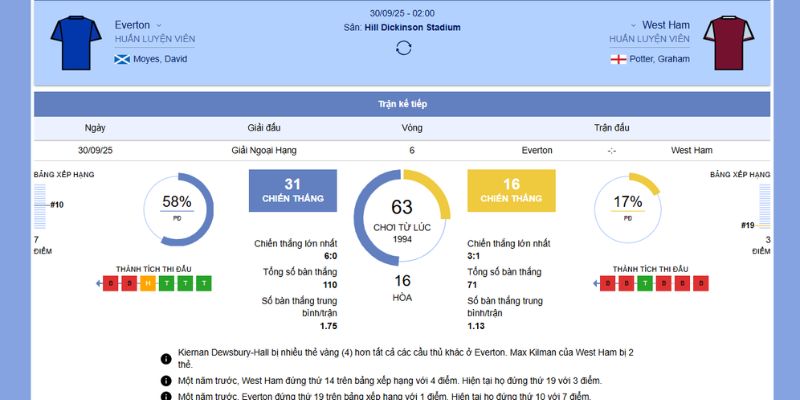Click info icon beside Kiernan Dewsbury-Hall note
The width and height of the screenshot is (800, 400).
click(166, 359)
